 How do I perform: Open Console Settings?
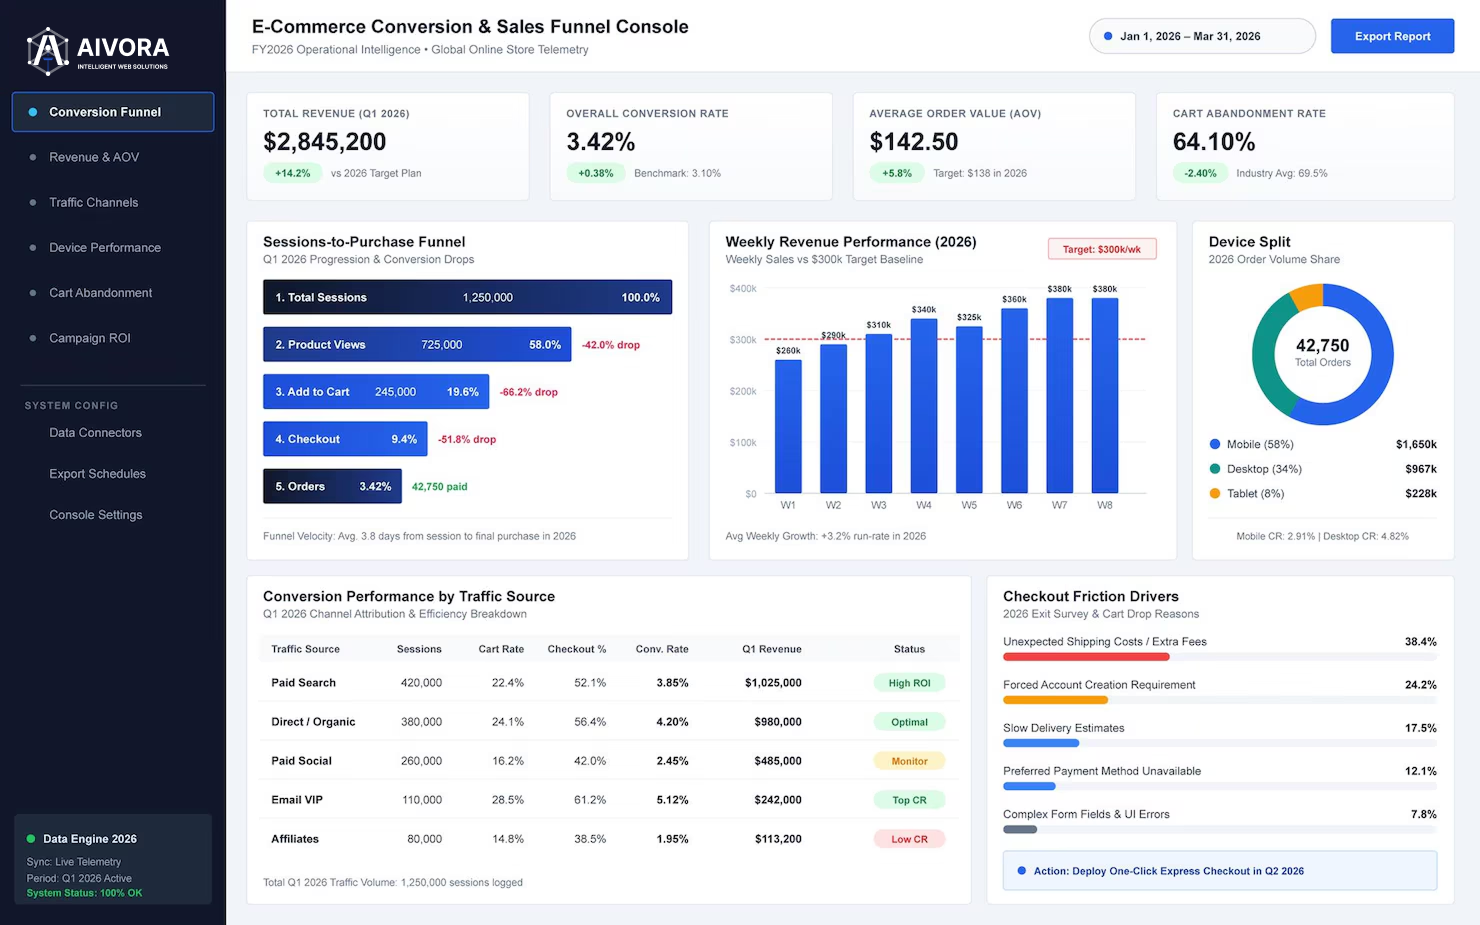(x=96, y=515)
